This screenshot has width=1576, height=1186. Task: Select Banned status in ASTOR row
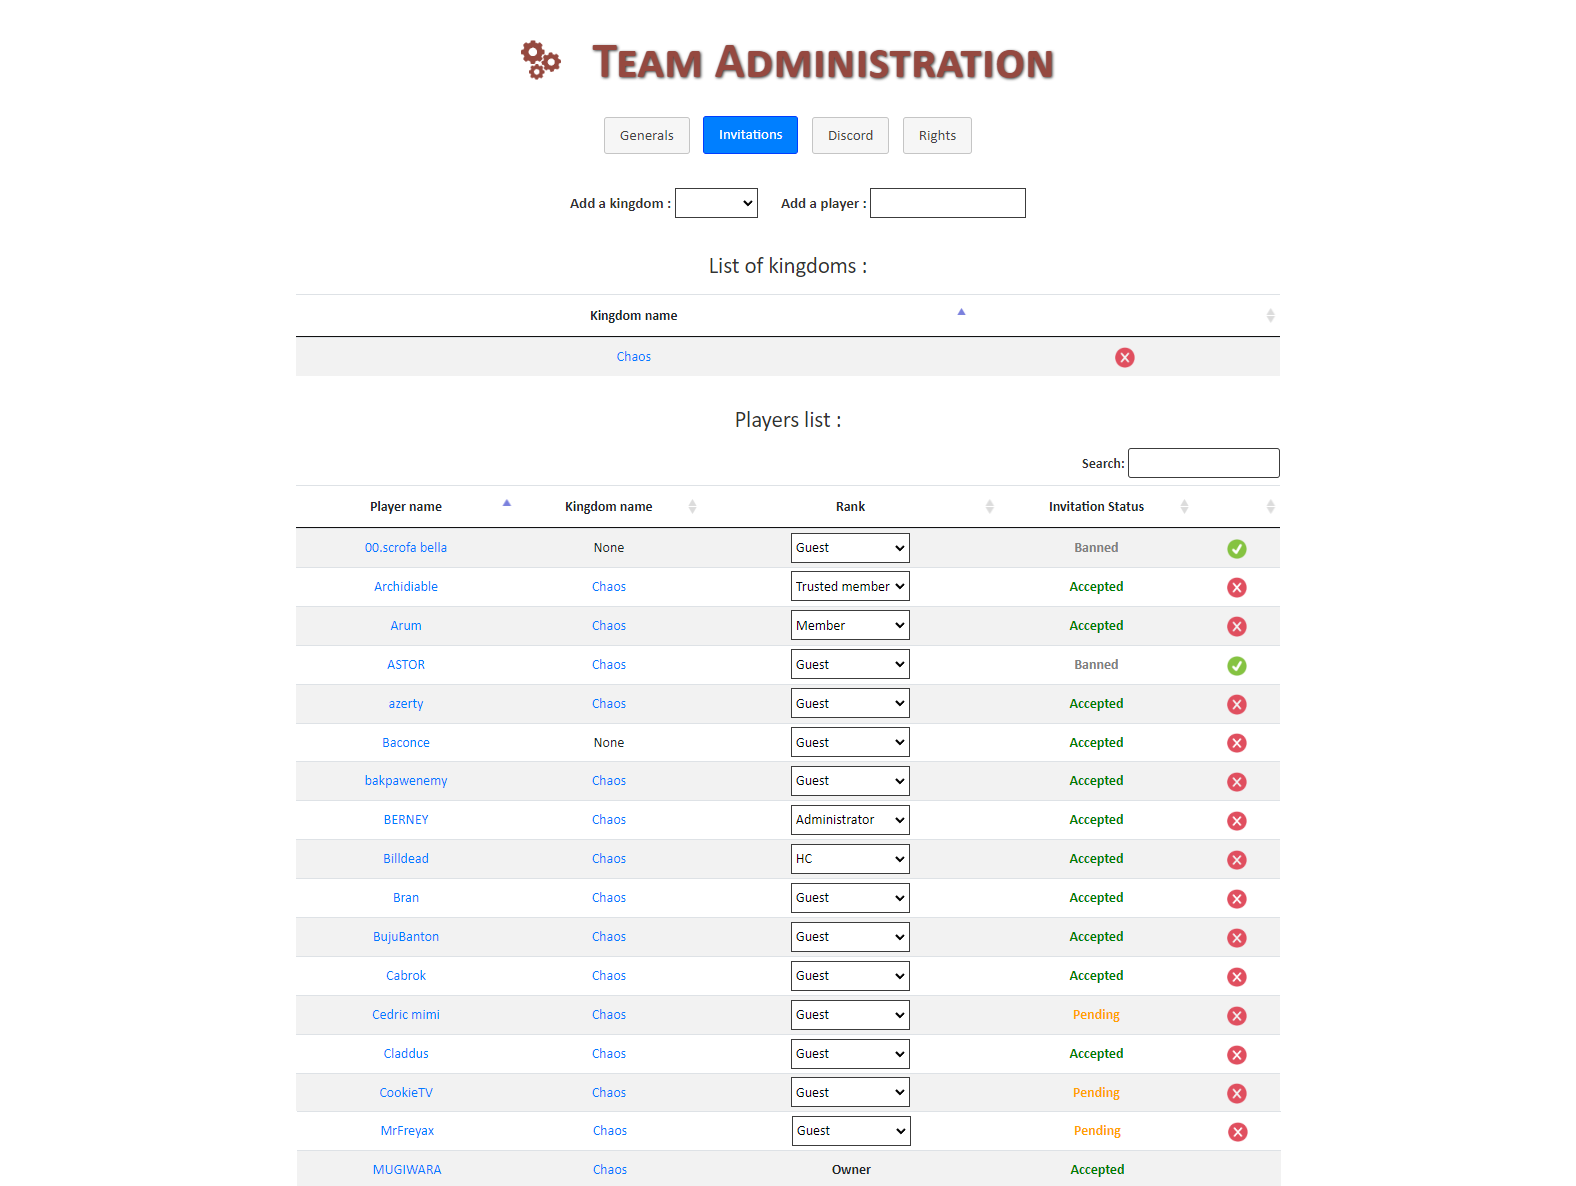[x=1096, y=665]
